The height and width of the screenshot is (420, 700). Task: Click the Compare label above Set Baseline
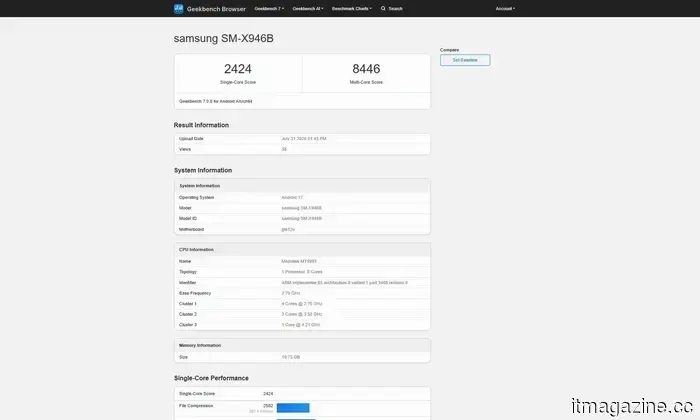[450, 50]
